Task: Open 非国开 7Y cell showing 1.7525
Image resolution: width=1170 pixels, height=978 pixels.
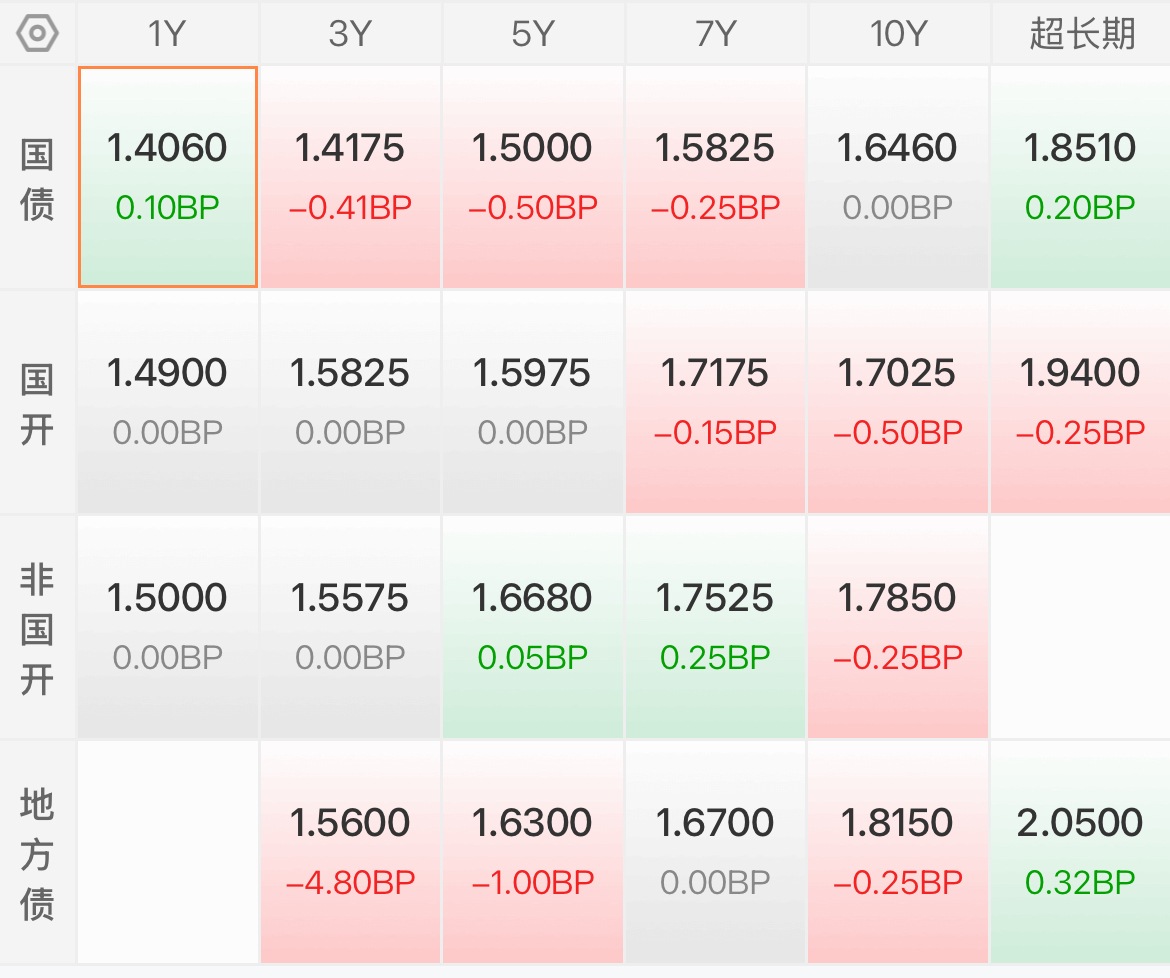Action: (715, 627)
